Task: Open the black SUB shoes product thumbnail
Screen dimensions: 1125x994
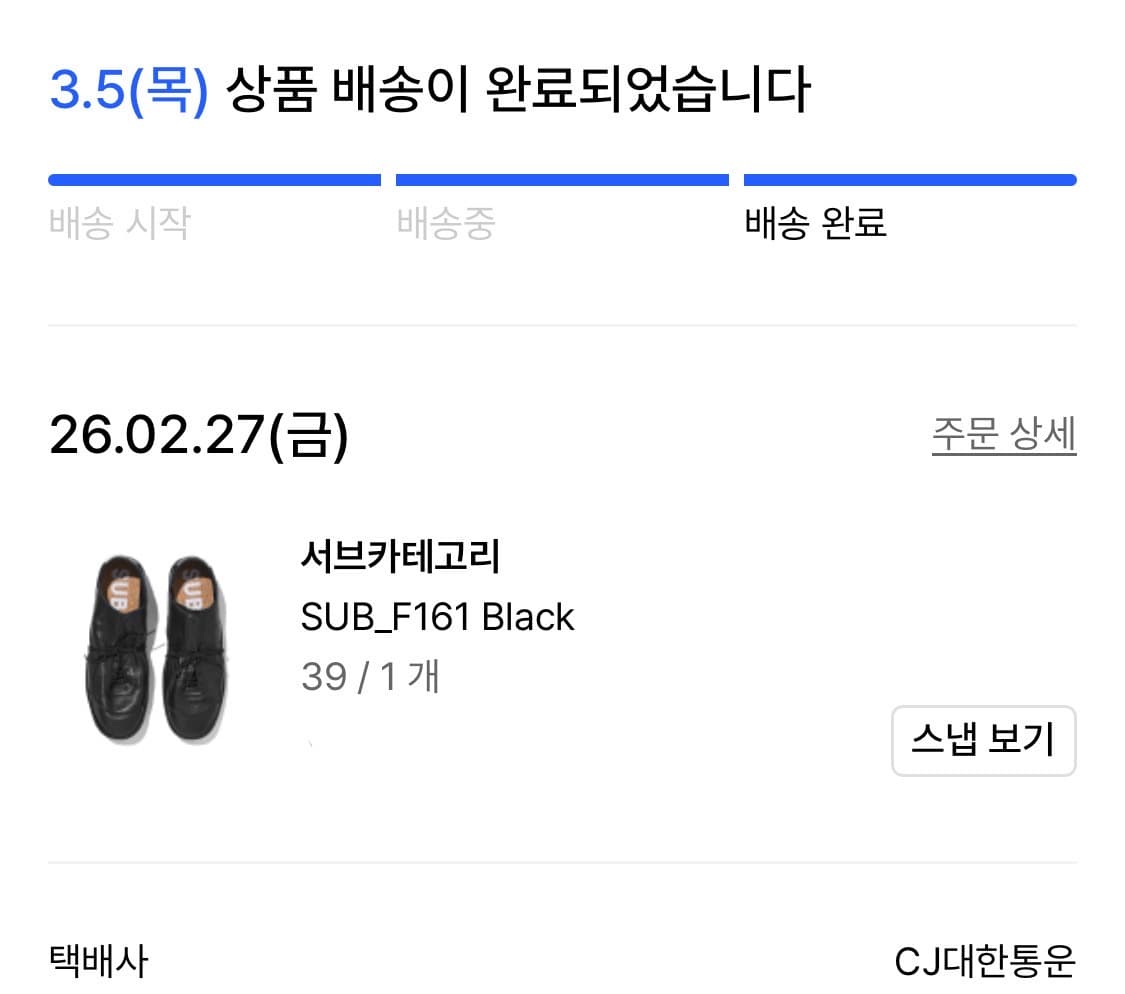Action: click(158, 647)
